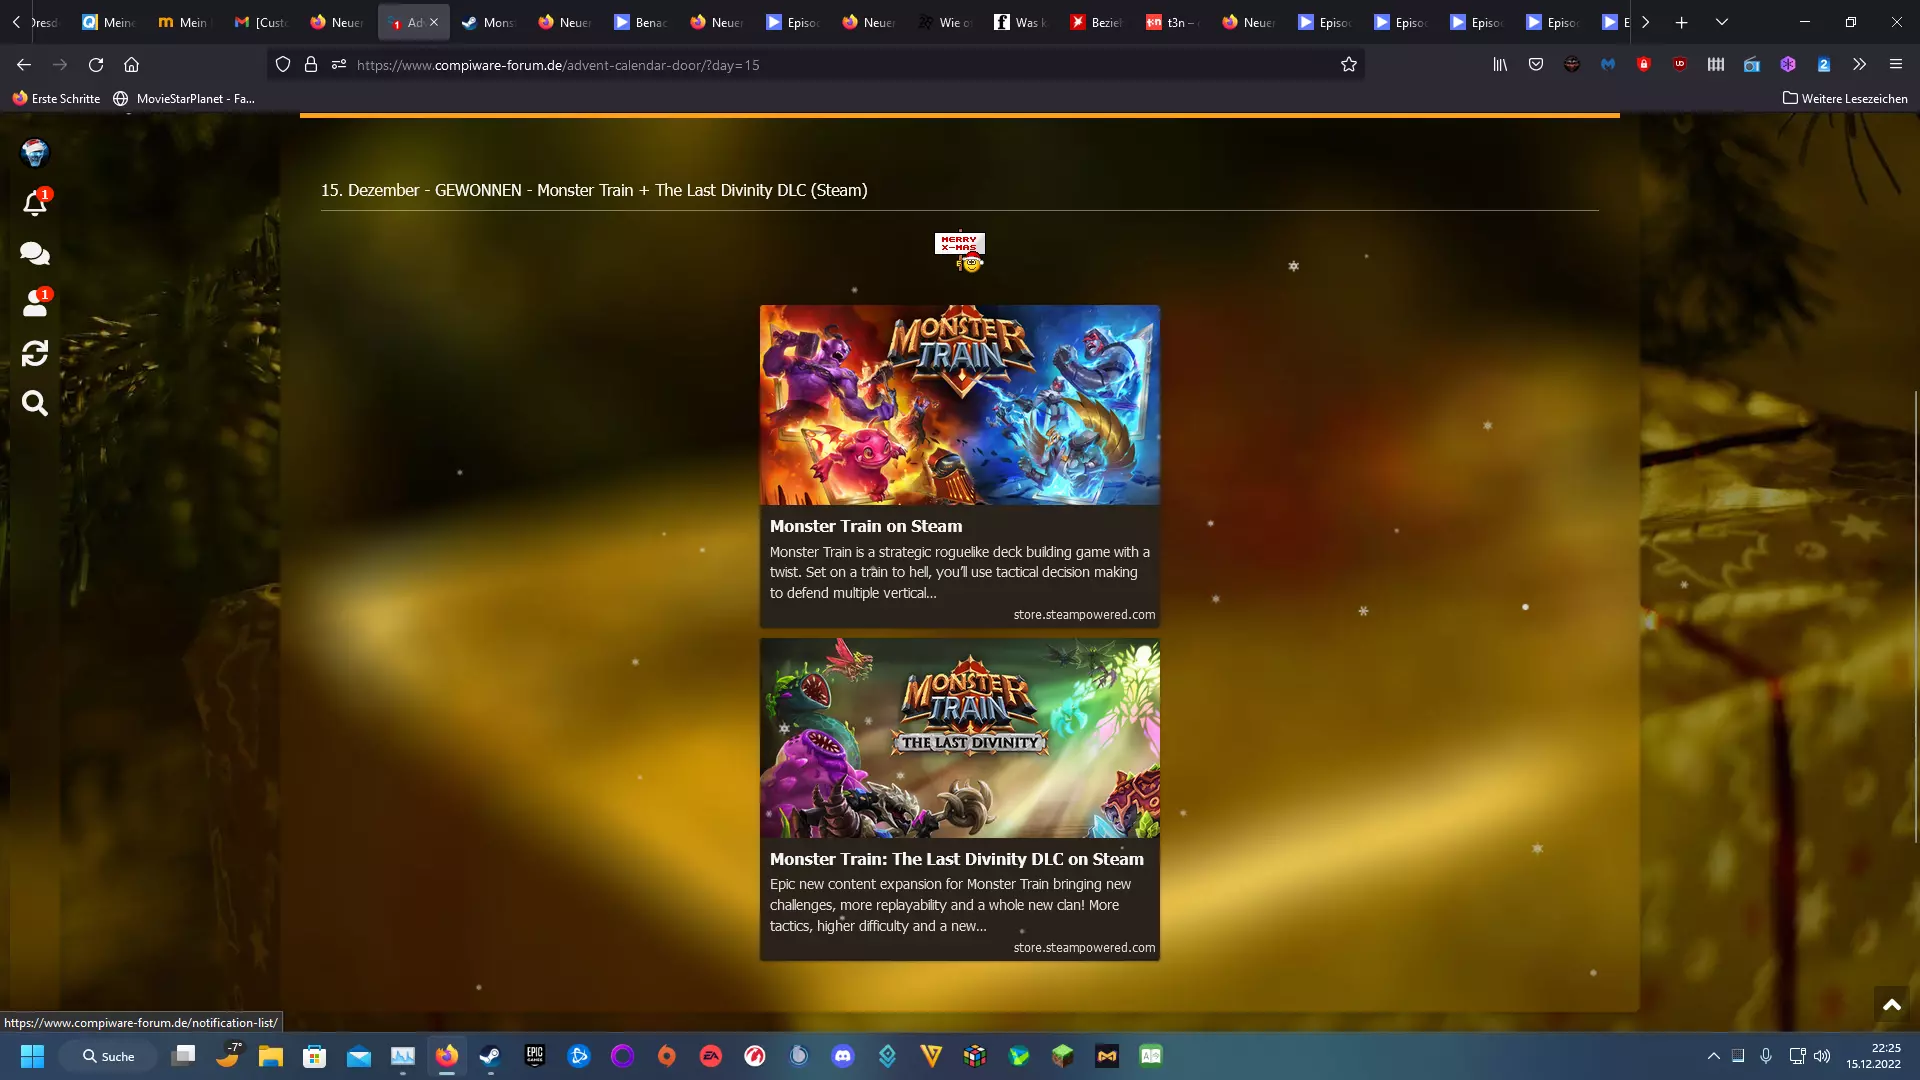Screen dimensions: 1920x1080
Task: Open a new browser tab
Action: (1682, 22)
